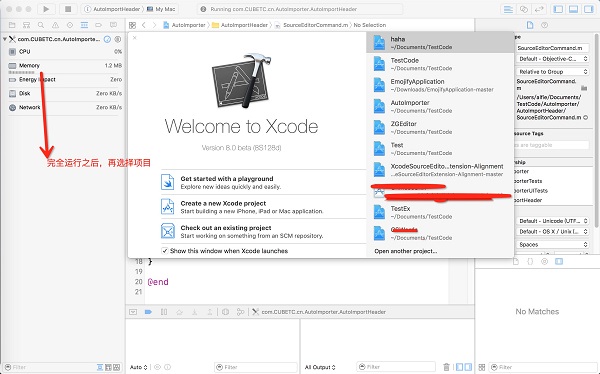Toggle library icon/list view button
This screenshot has height=374, width=600.
(x=482, y=367)
